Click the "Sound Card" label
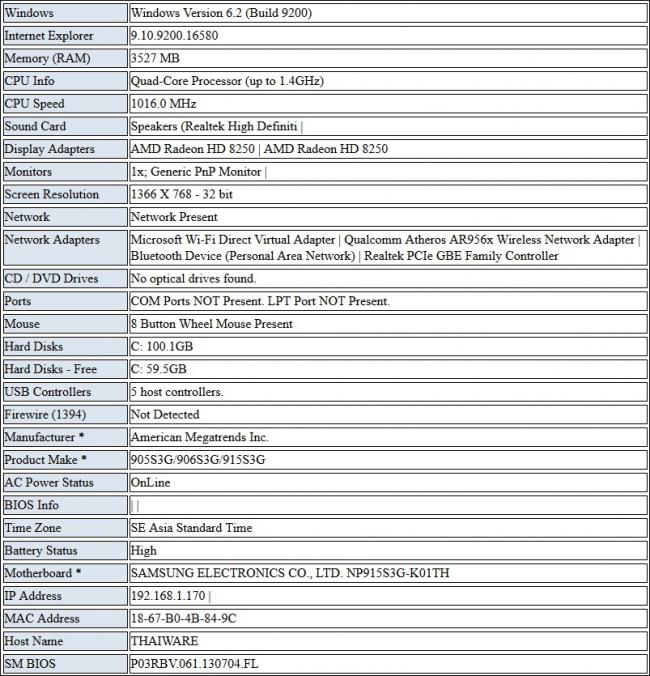 [x=35, y=126]
